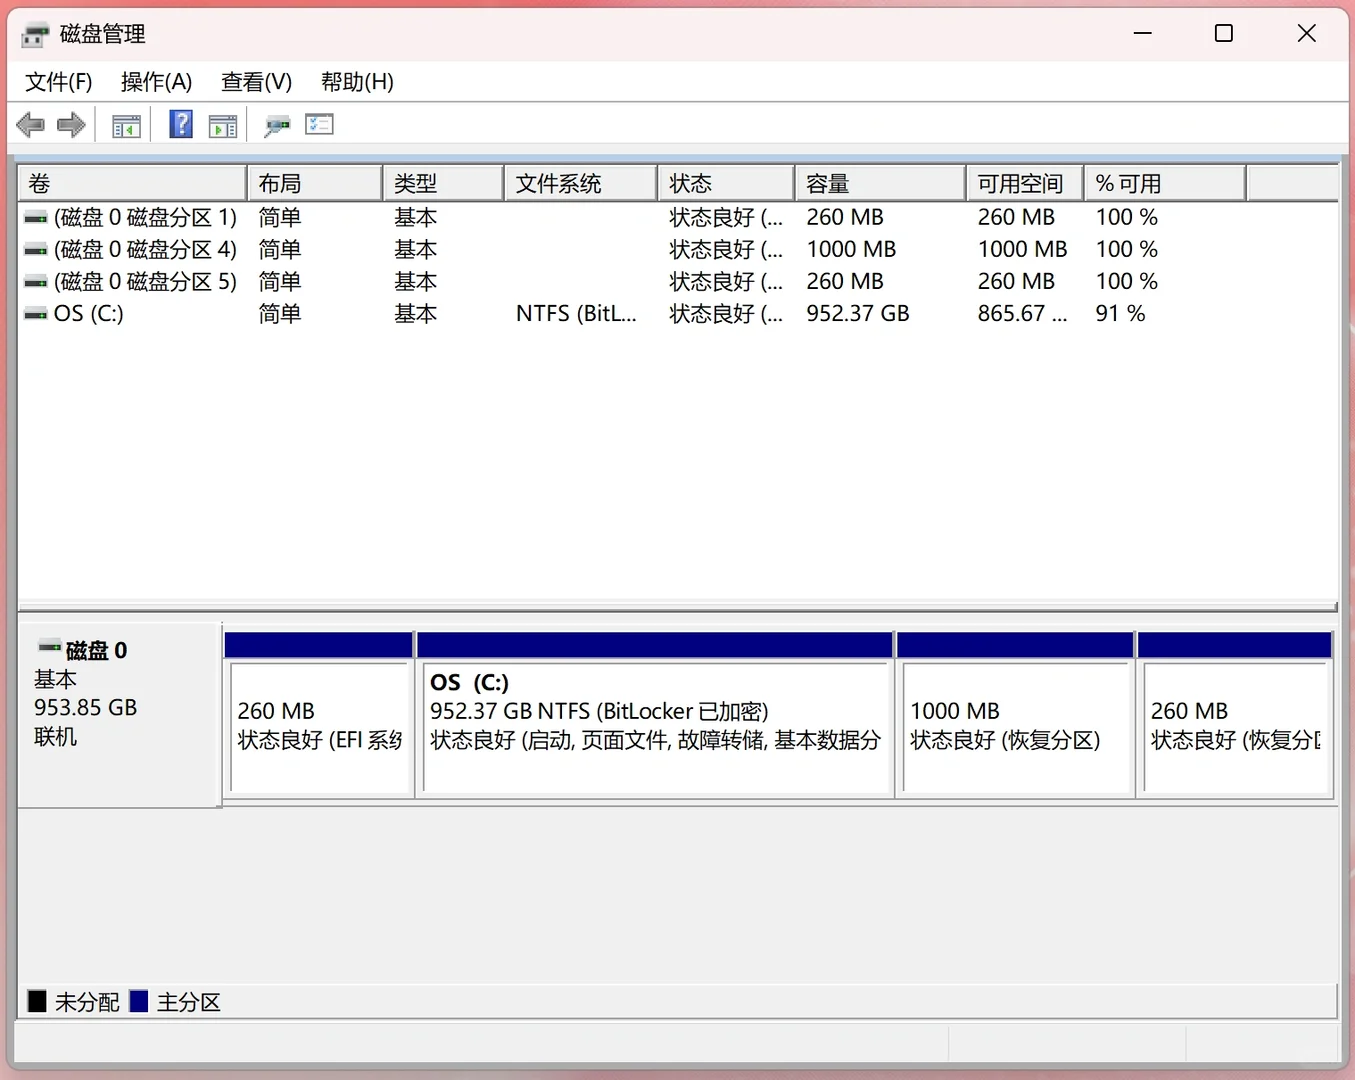Open the blue question-mark Help icon
This screenshot has height=1080, width=1355.
tap(181, 125)
